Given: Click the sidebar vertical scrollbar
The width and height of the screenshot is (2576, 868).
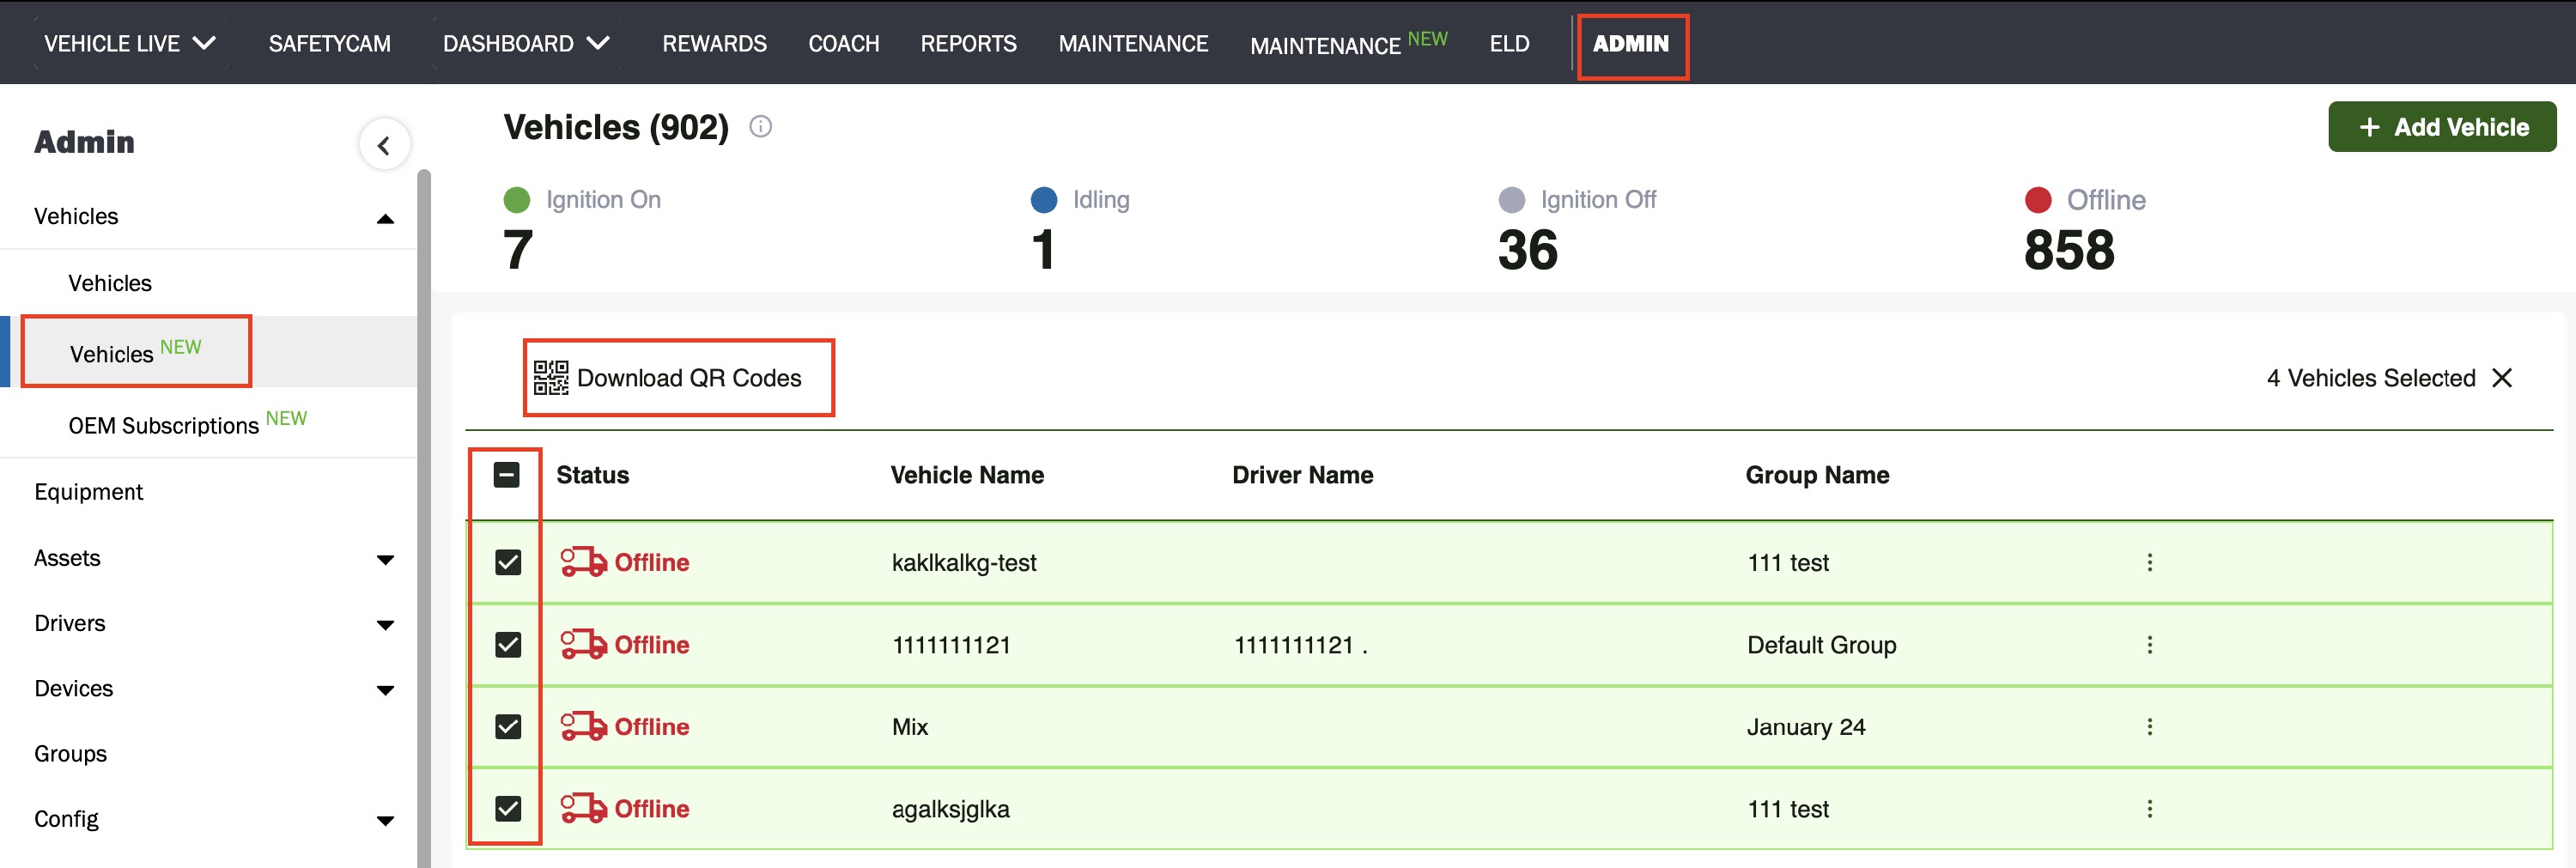Looking at the screenshot, I should click(424, 518).
